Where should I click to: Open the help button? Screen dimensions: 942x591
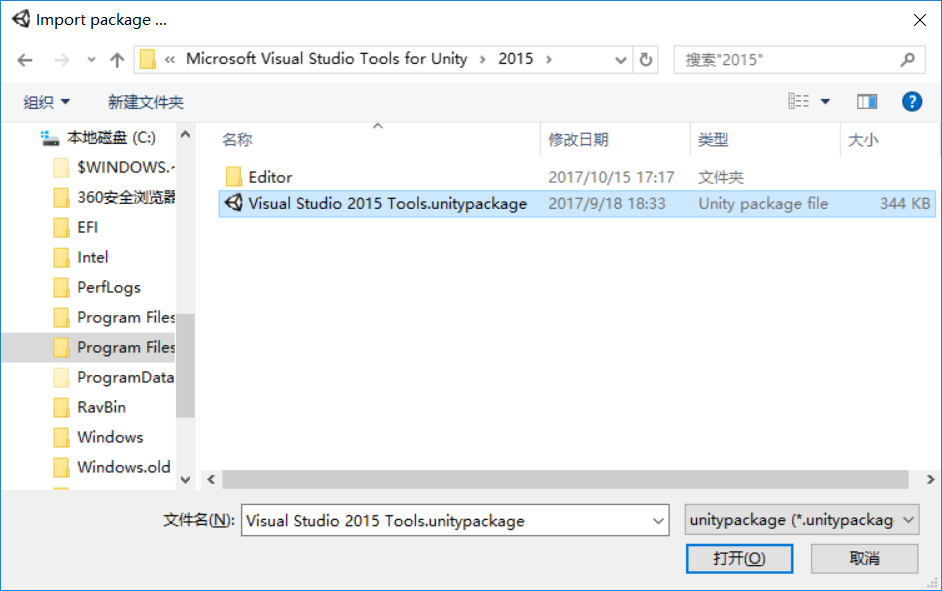(911, 102)
